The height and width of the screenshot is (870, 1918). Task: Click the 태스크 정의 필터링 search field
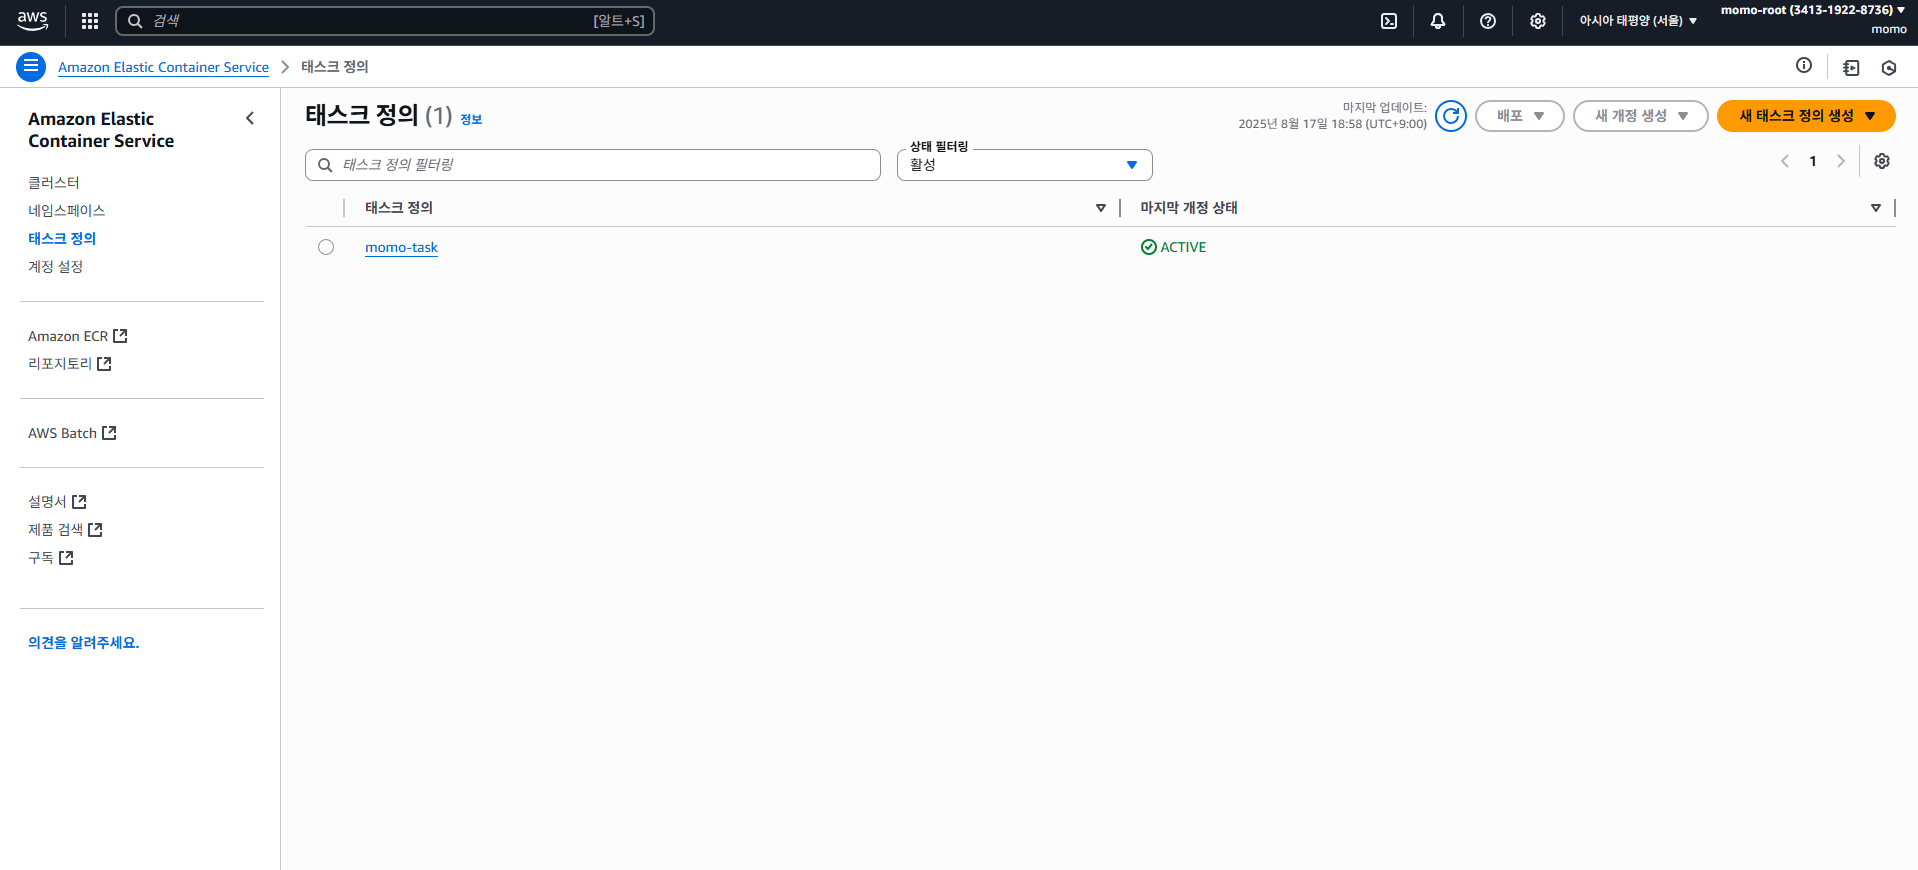coord(593,165)
